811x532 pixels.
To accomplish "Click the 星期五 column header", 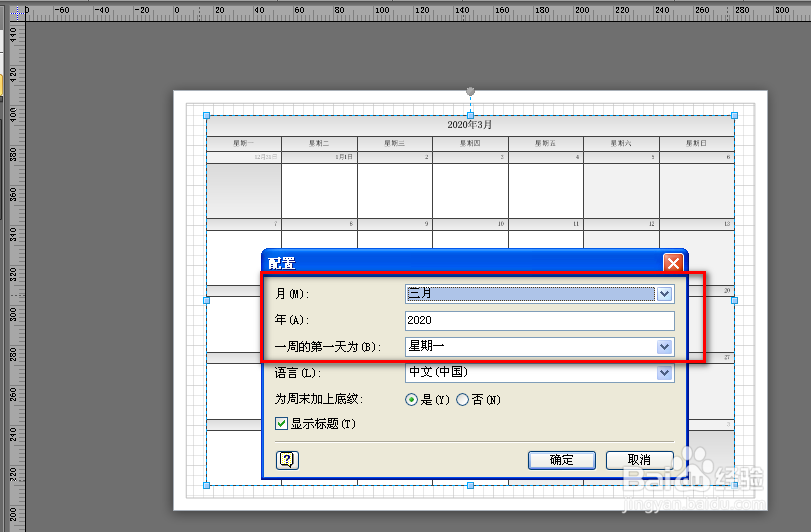I will pyautogui.click(x=546, y=143).
